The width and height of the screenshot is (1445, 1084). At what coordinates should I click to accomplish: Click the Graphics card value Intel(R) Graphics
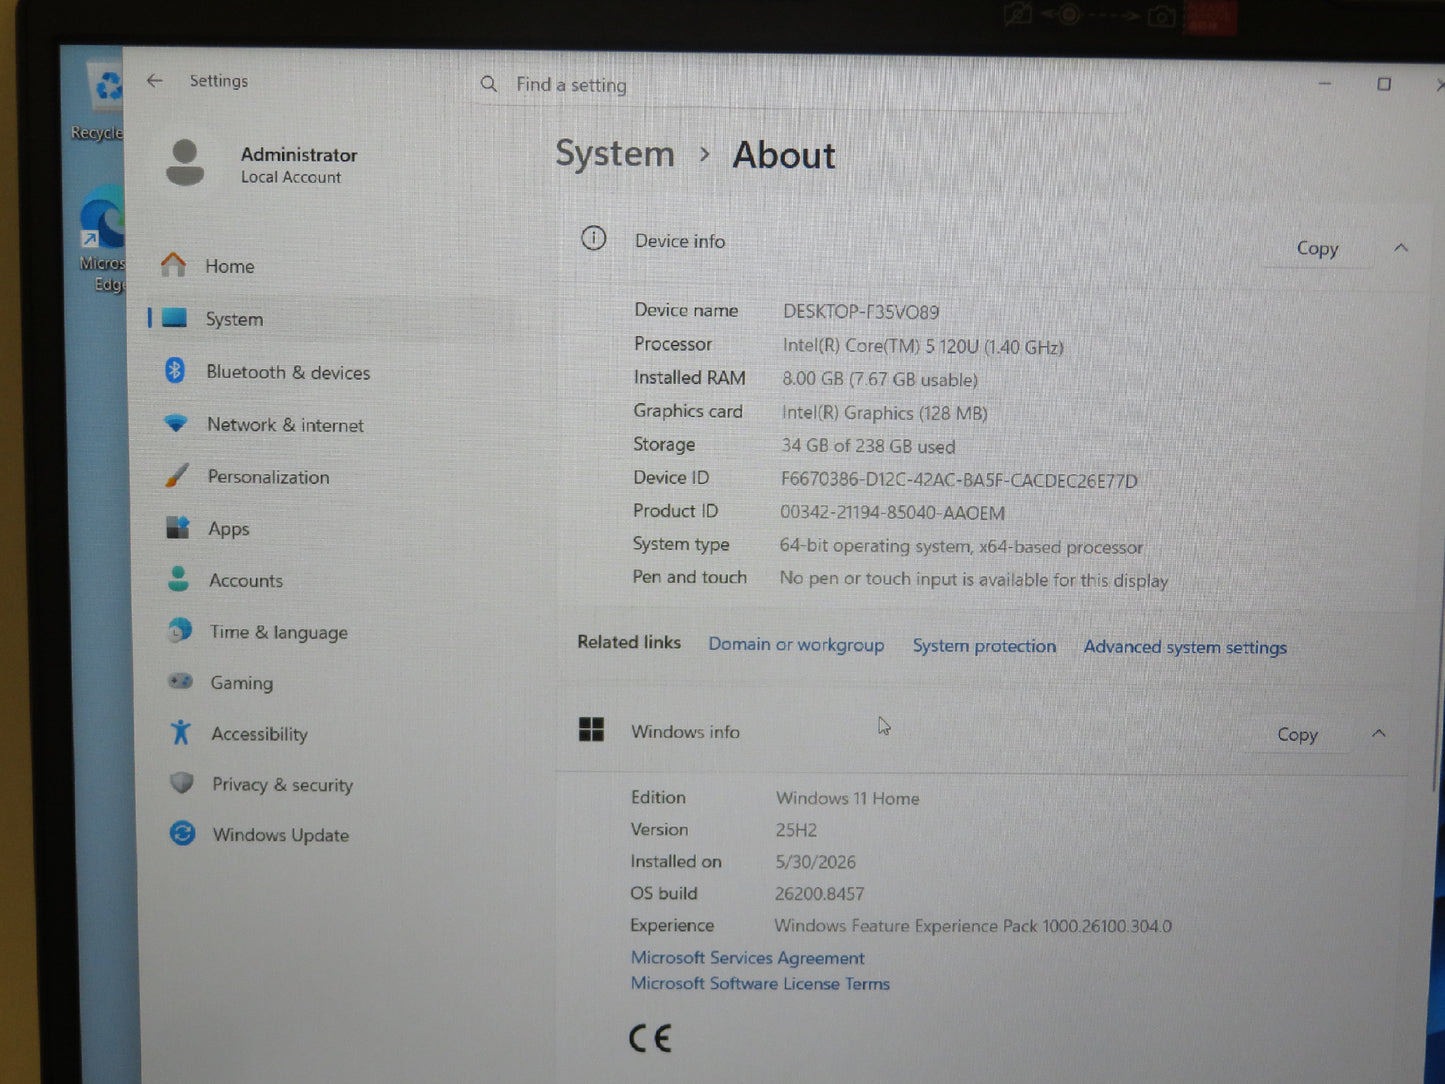884,413
